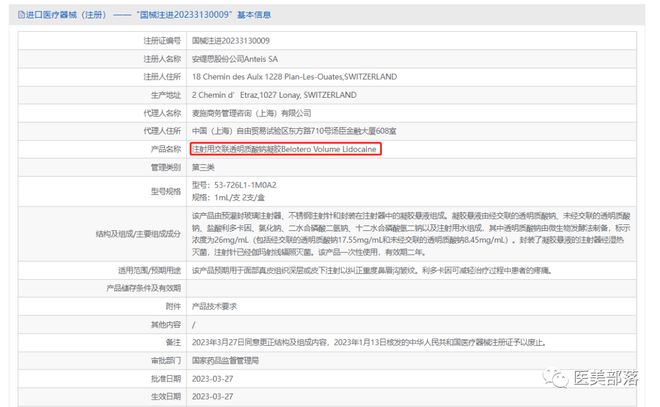660x407 pixels.
Task: Select the 其他内容 label
Action: click(166, 325)
